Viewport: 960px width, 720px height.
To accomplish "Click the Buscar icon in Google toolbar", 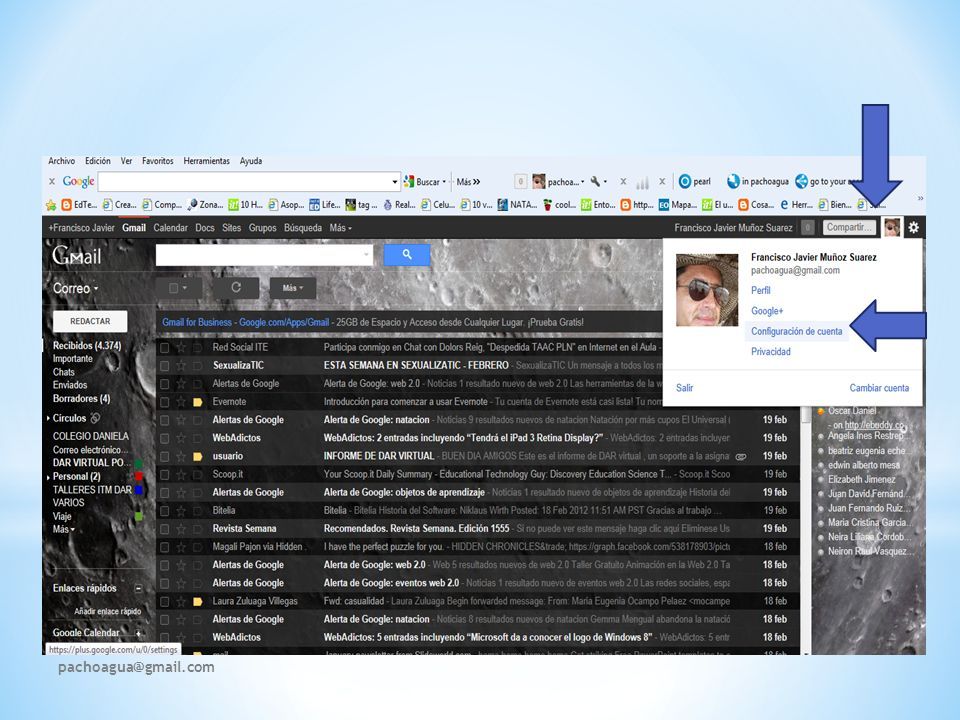I will [409, 182].
